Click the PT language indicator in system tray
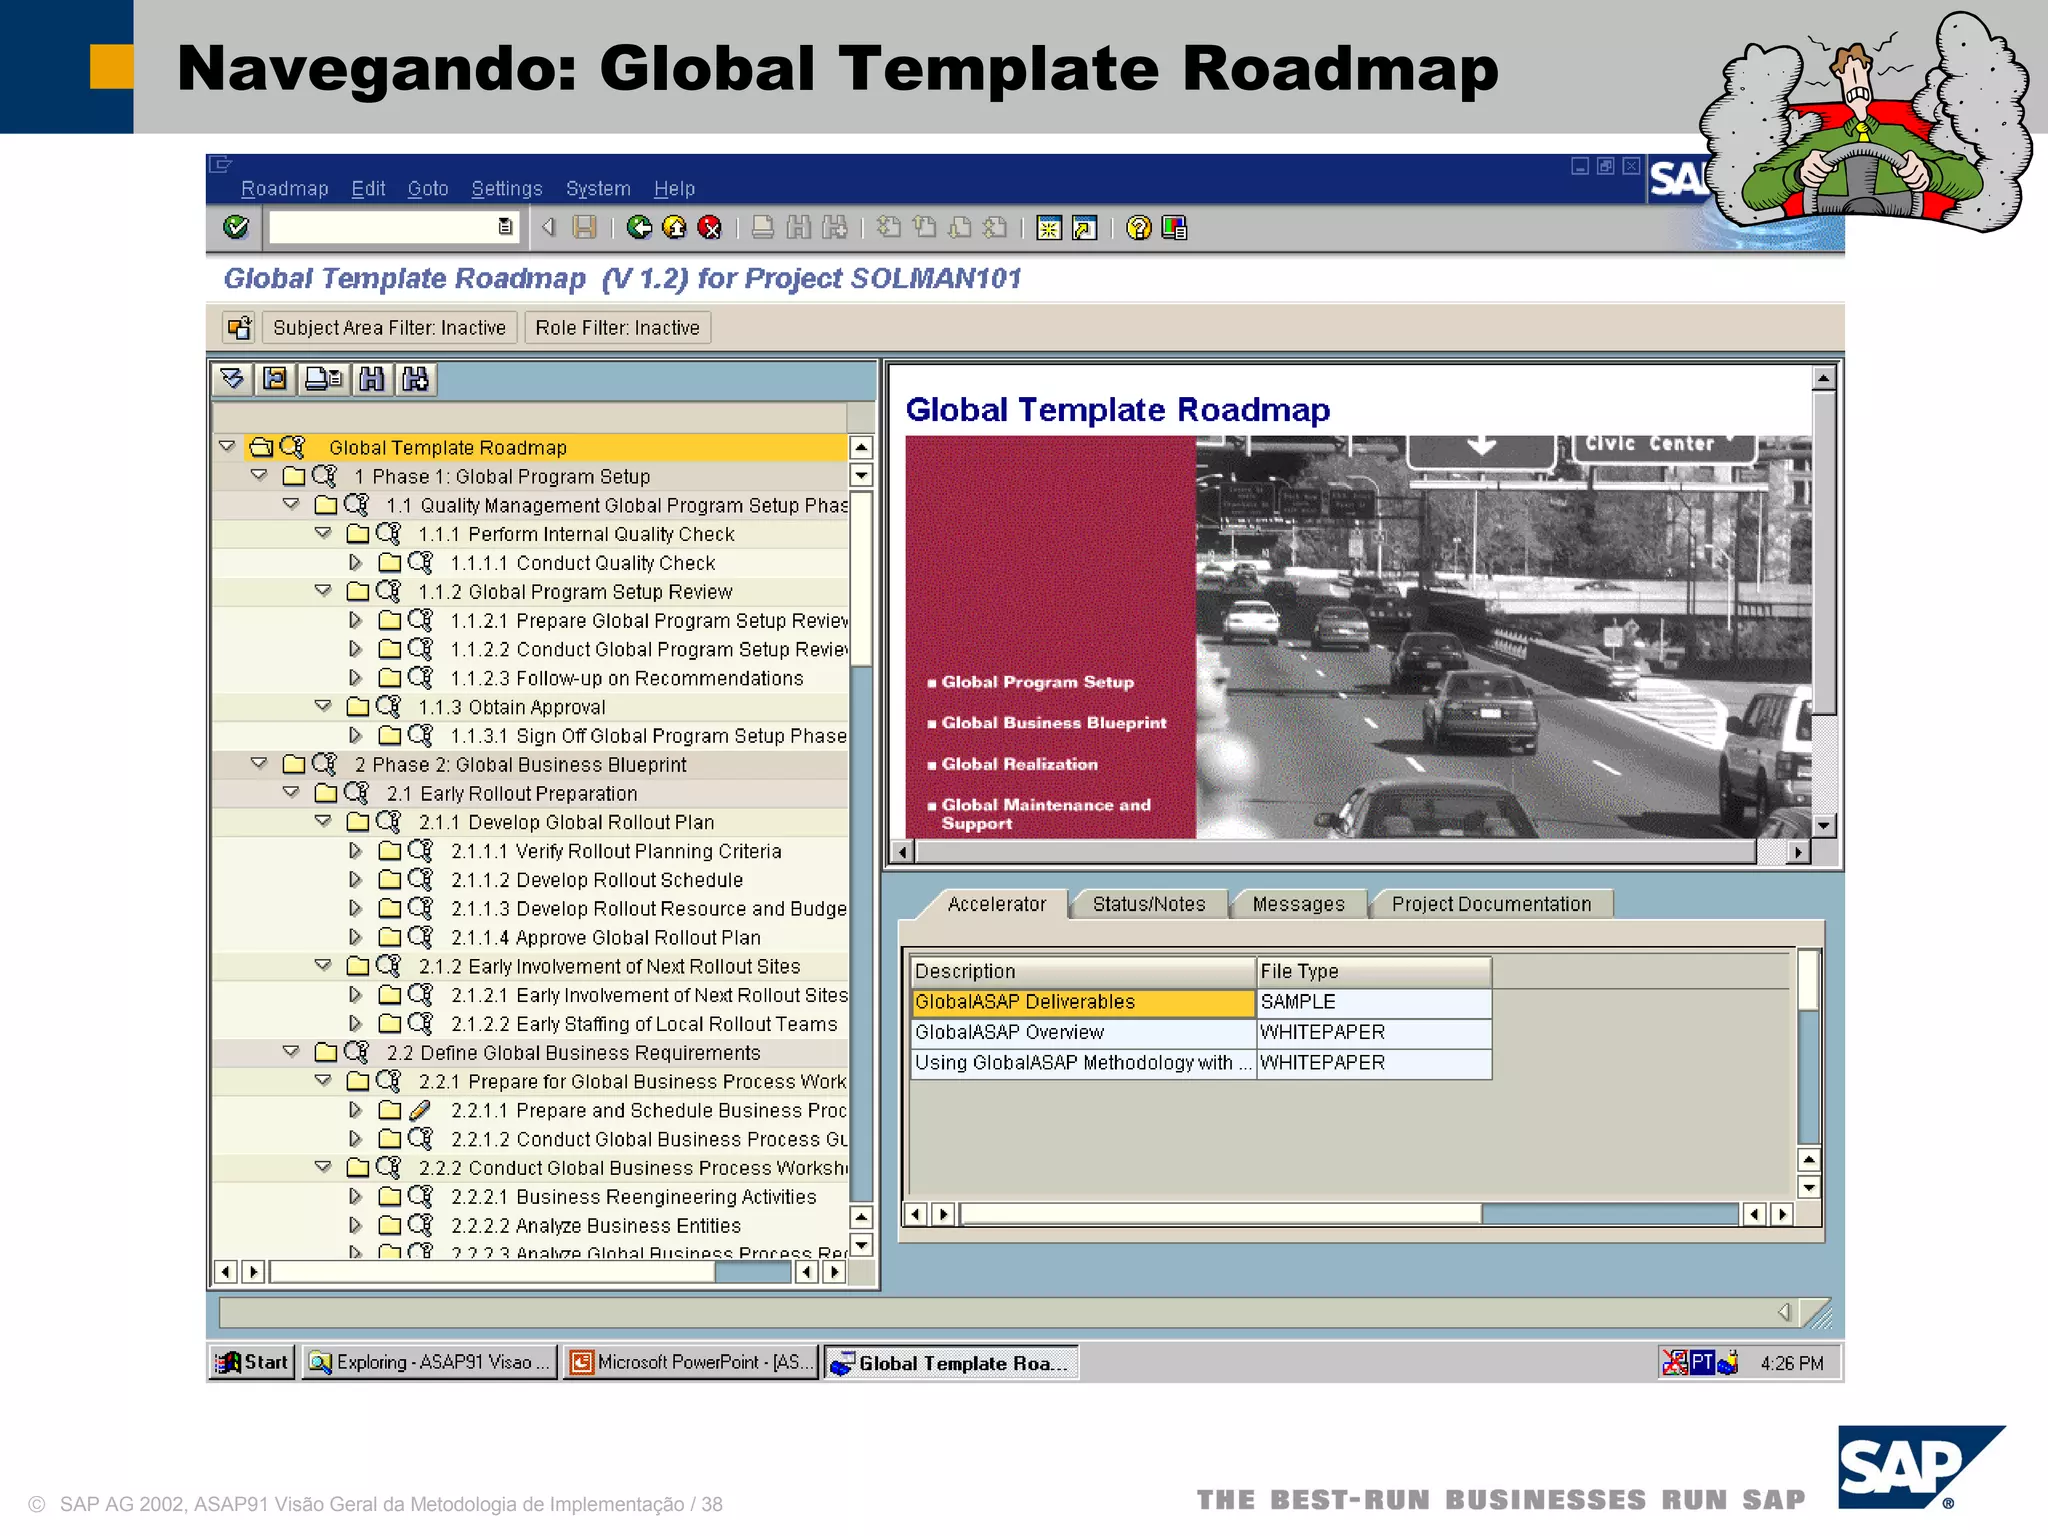 (x=1702, y=1362)
